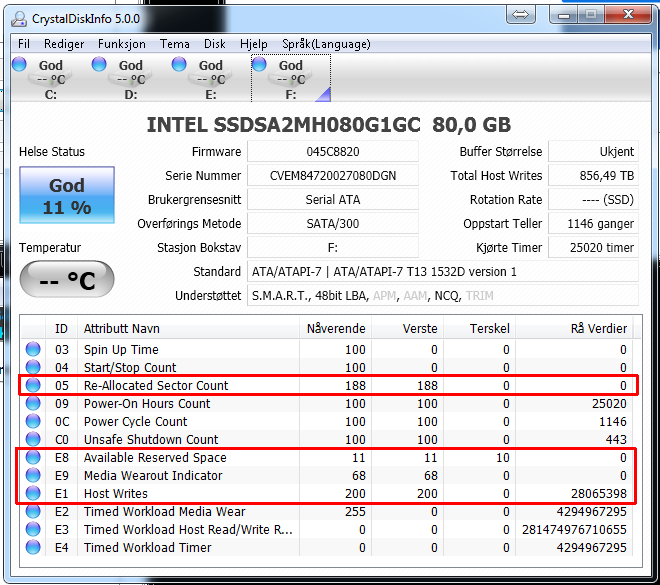Open the Fil menu
Viewport: 660px width, 585px height.
(x=24, y=44)
